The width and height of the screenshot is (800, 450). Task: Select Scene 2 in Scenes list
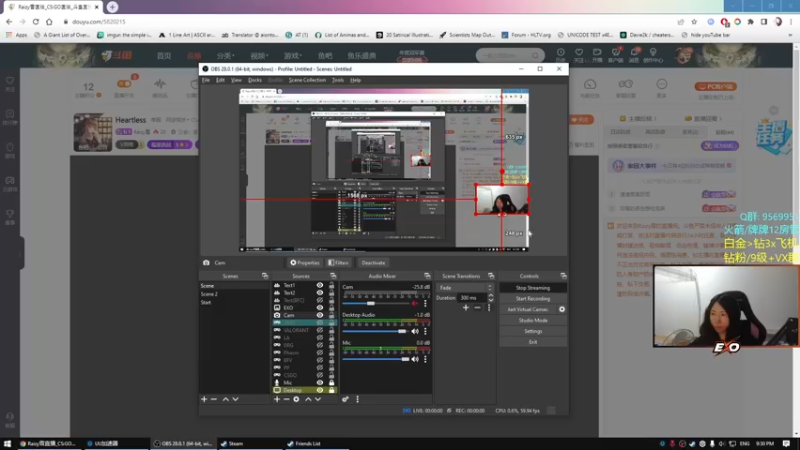(209, 294)
